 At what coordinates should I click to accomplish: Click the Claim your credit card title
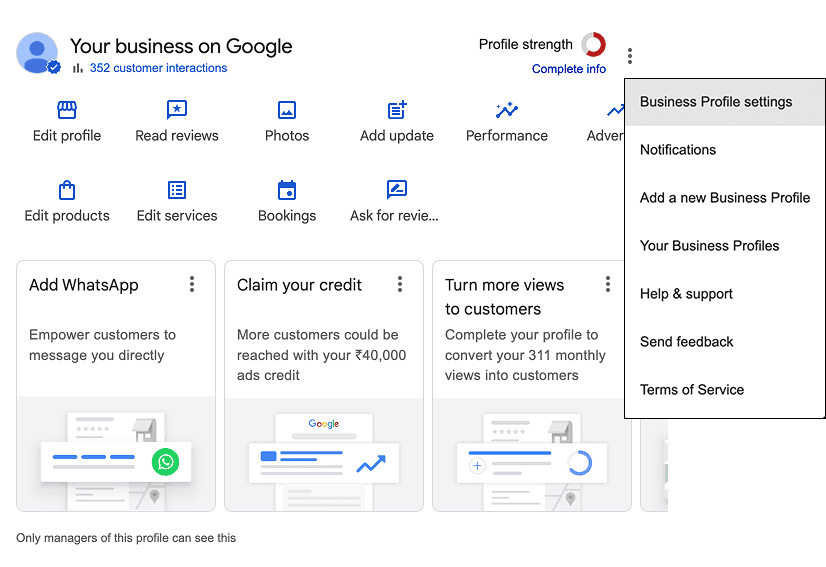(299, 285)
